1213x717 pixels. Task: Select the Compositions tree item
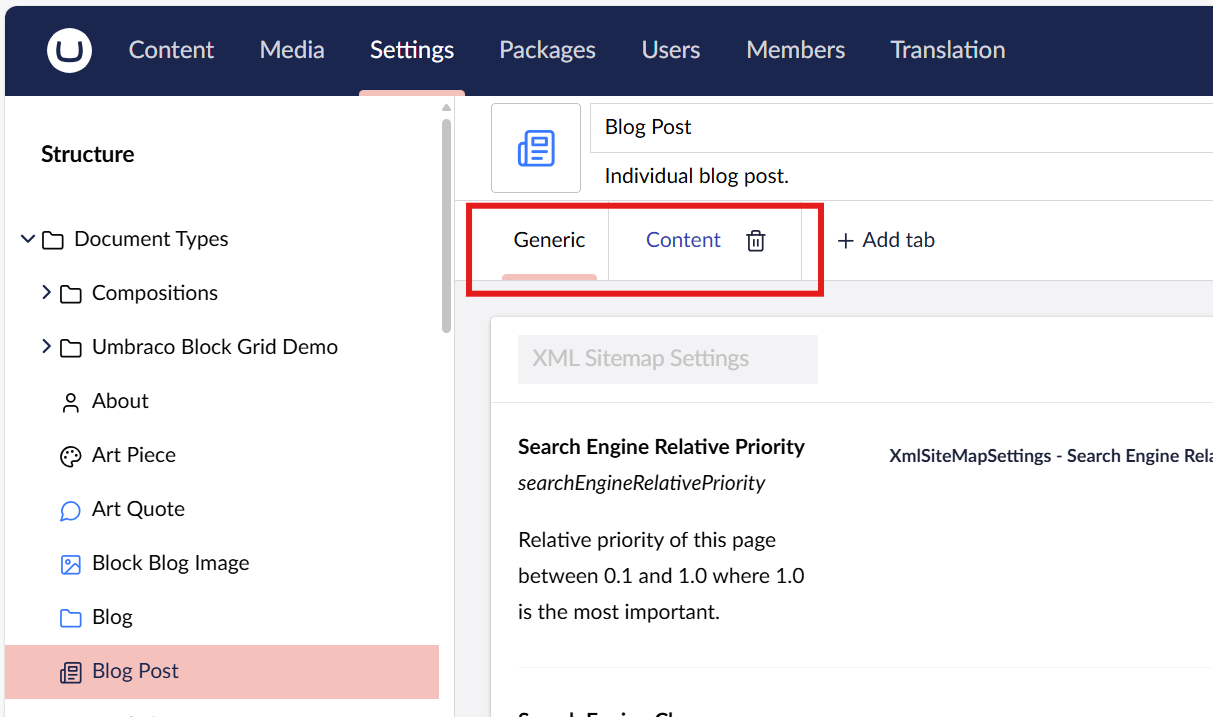point(155,293)
